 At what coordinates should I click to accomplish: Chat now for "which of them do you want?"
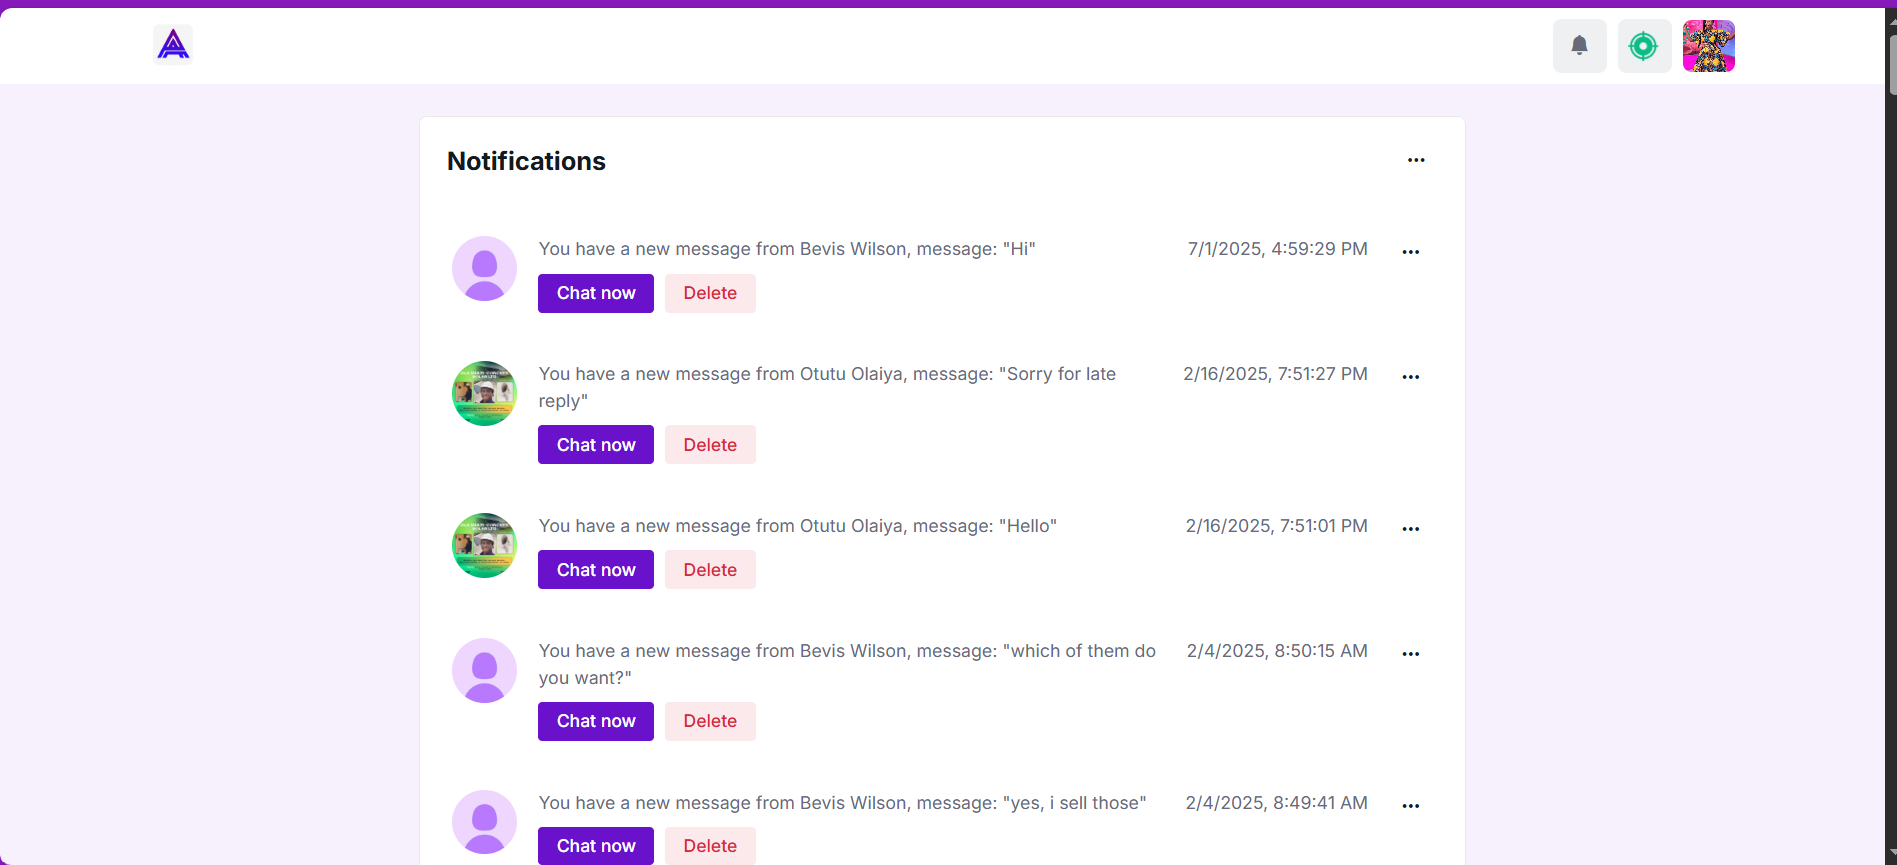(595, 721)
